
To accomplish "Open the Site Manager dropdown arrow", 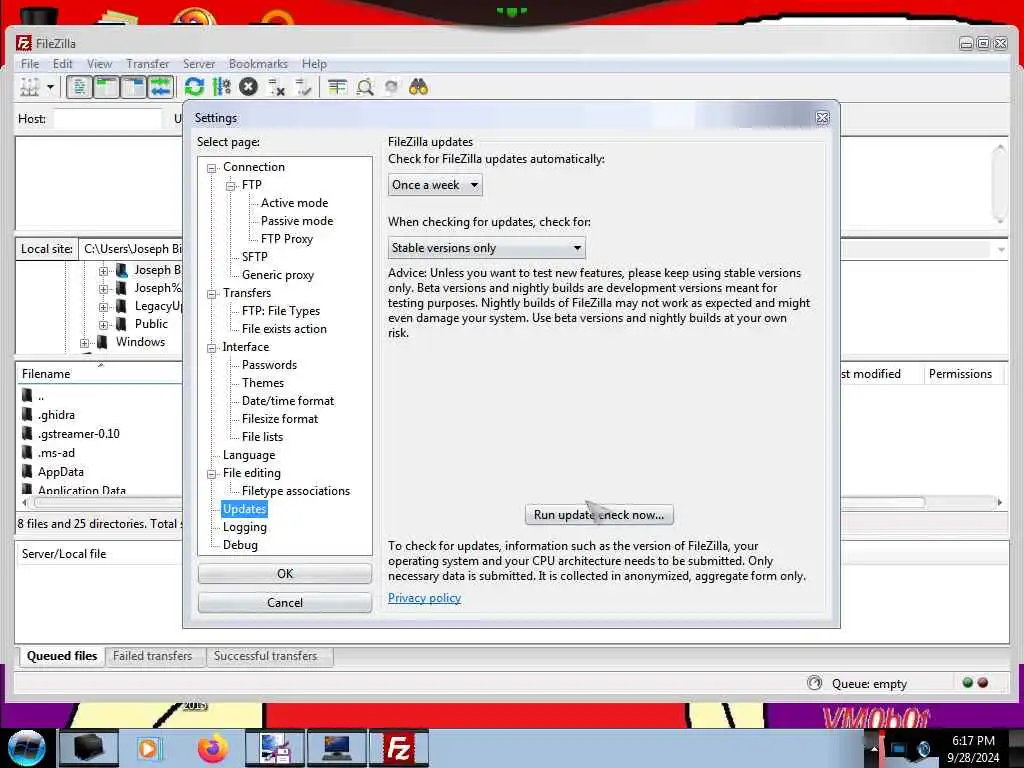I will pyautogui.click(x=50, y=87).
